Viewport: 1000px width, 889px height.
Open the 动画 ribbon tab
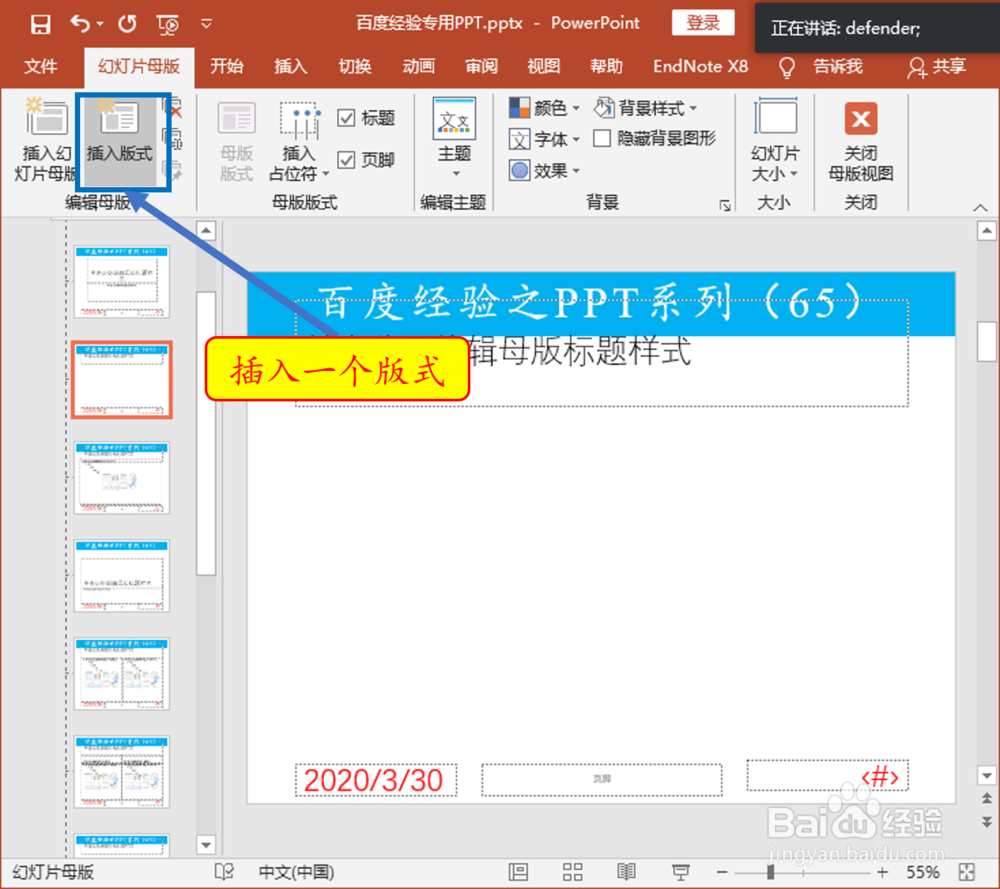coord(418,66)
